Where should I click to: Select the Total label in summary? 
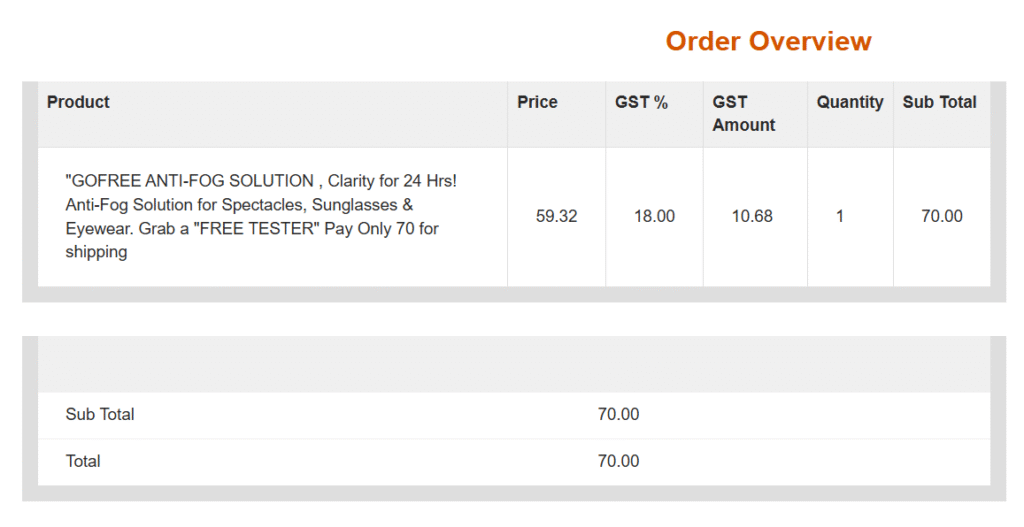pyautogui.click(x=83, y=461)
